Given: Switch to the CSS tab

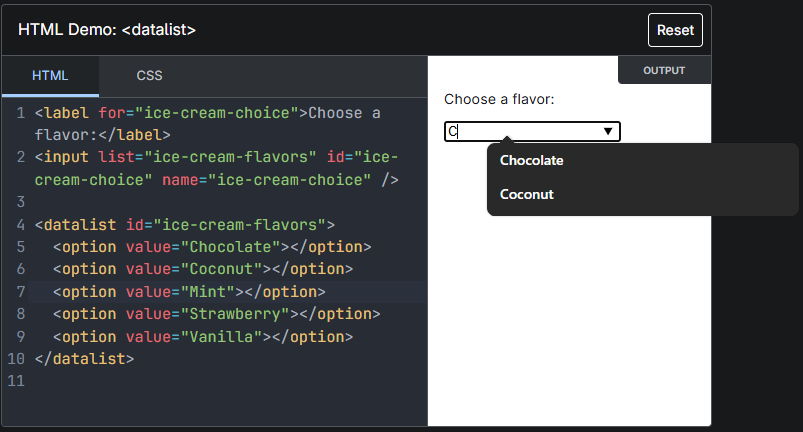Looking at the screenshot, I should coord(149,76).
